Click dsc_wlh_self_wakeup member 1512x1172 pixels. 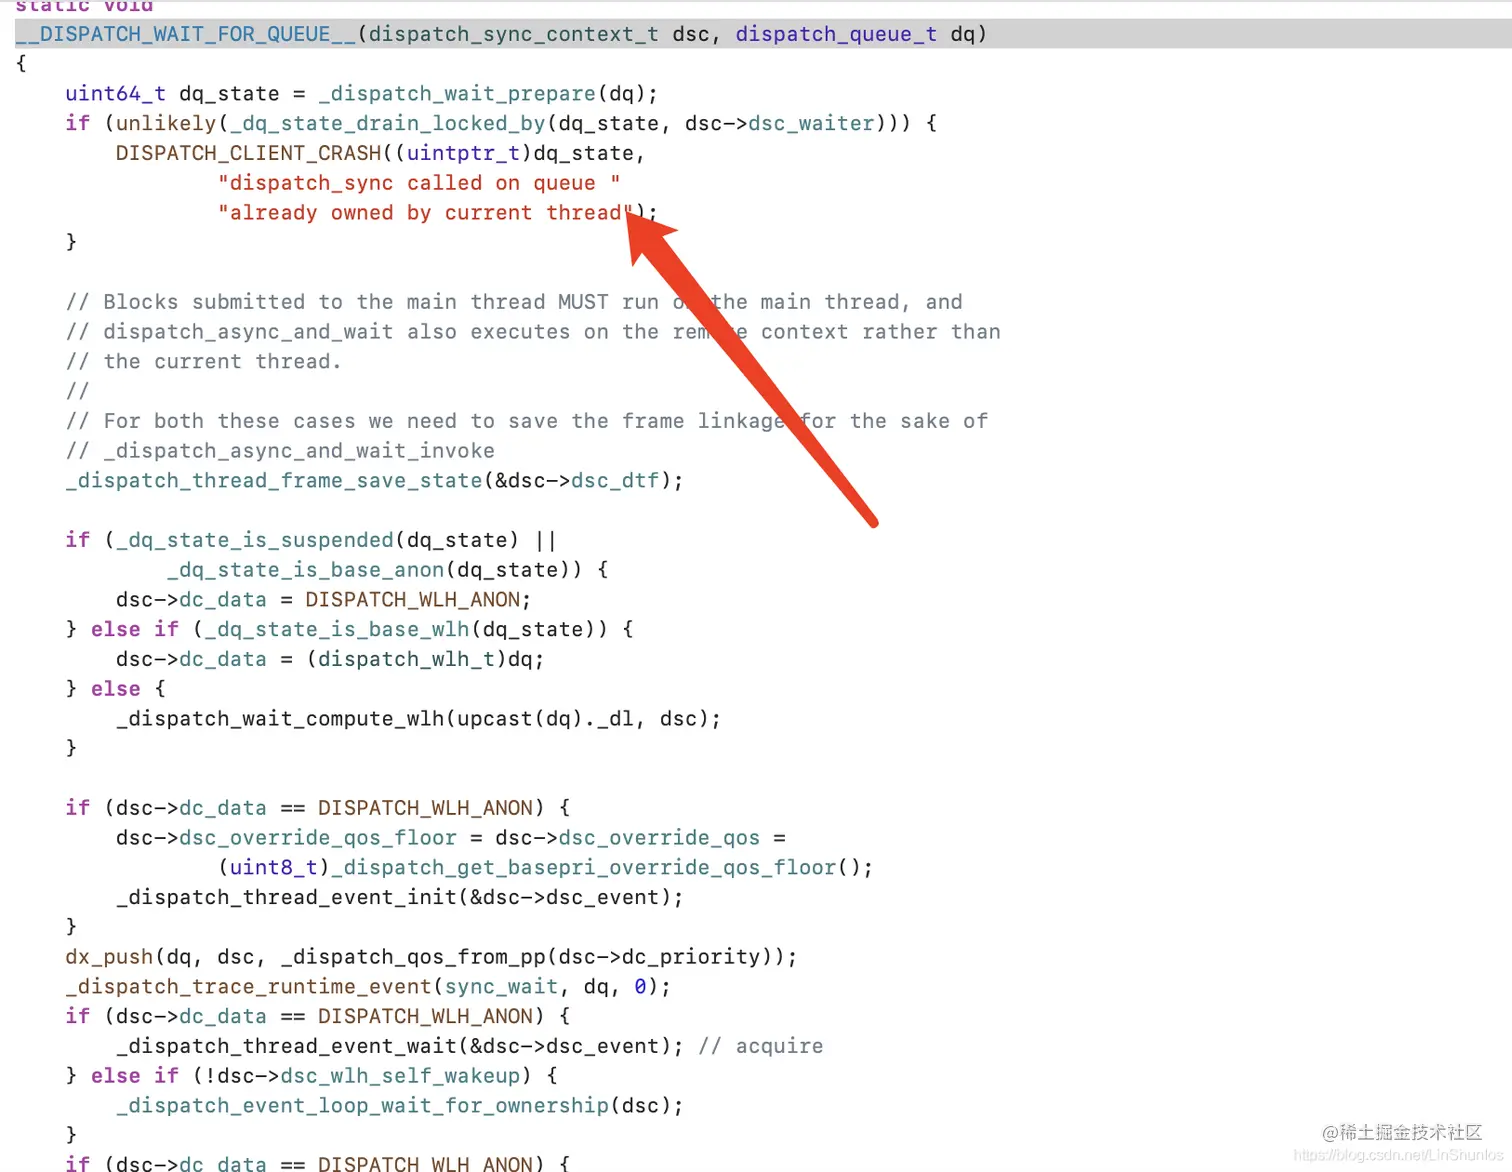coord(400,1076)
